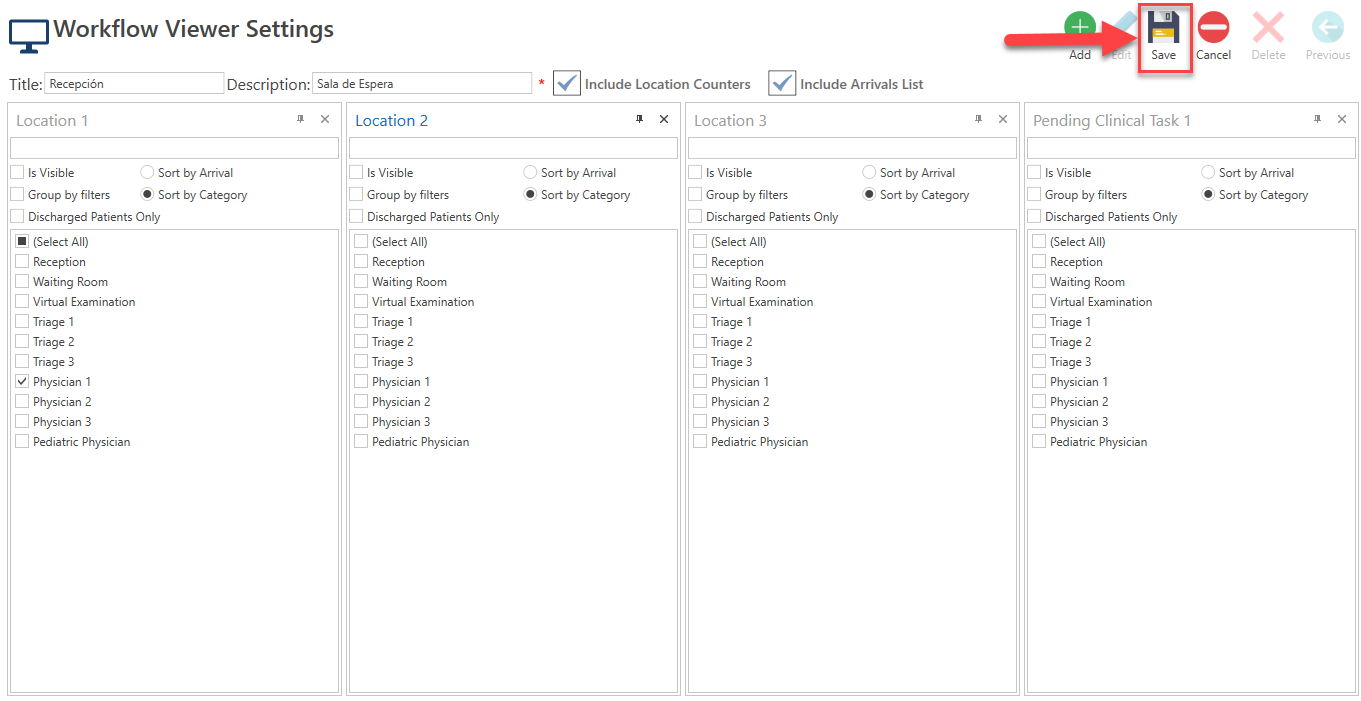Click the Title field containing Recepción
The width and height of the screenshot is (1361, 701).
click(x=134, y=83)
